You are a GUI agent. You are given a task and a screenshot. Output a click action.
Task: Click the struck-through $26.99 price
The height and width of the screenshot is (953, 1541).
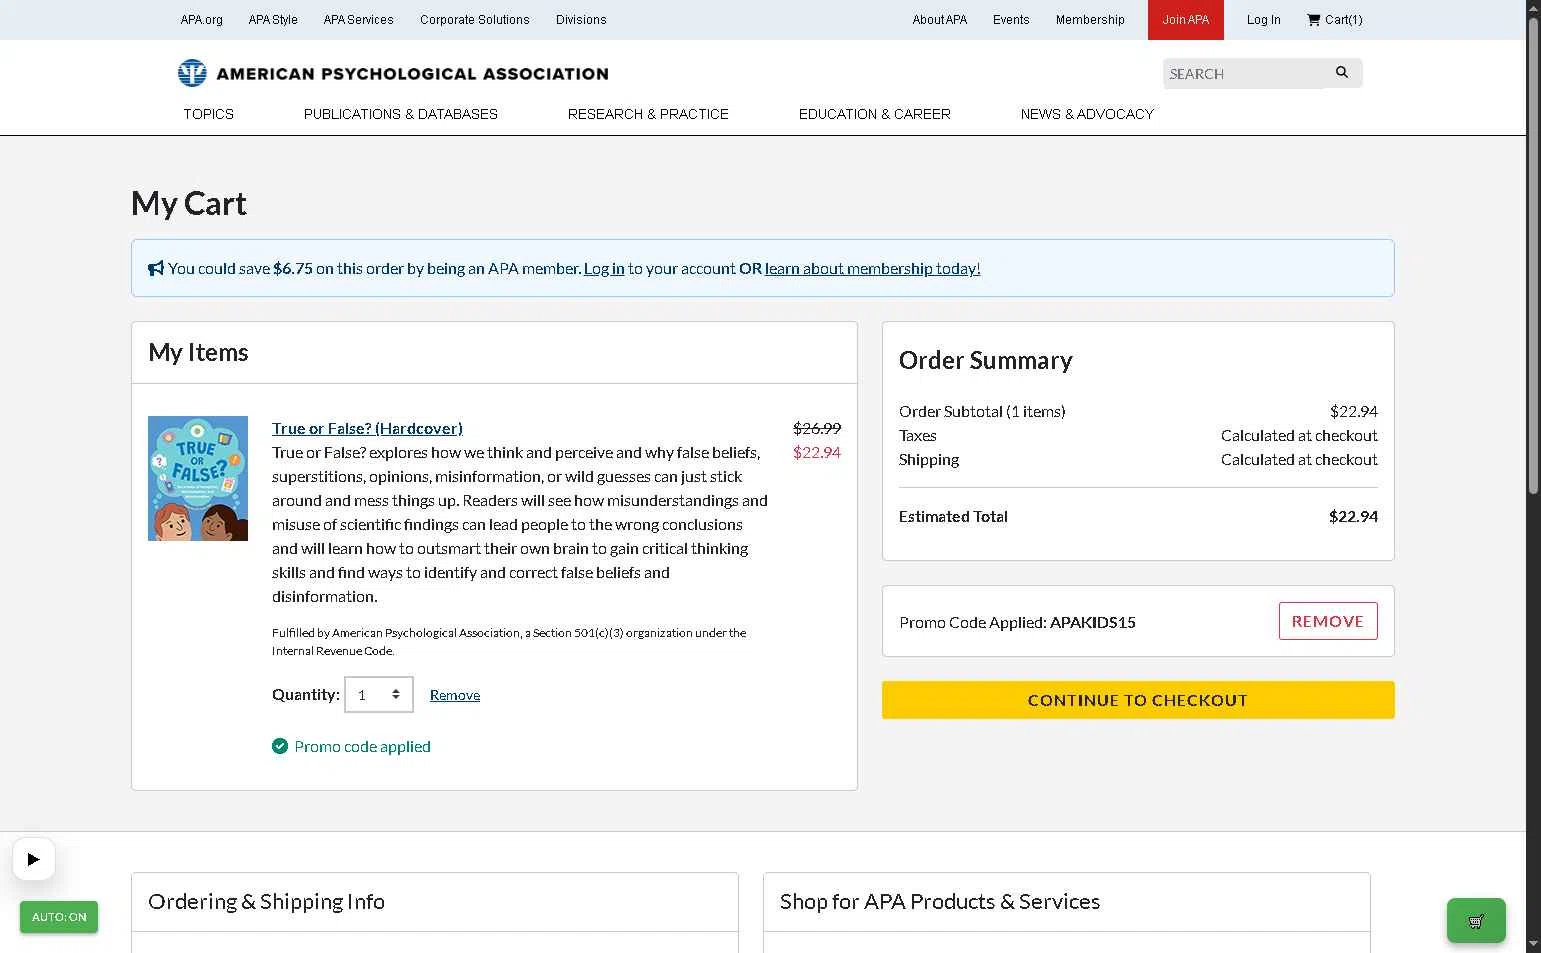(817, 428)
